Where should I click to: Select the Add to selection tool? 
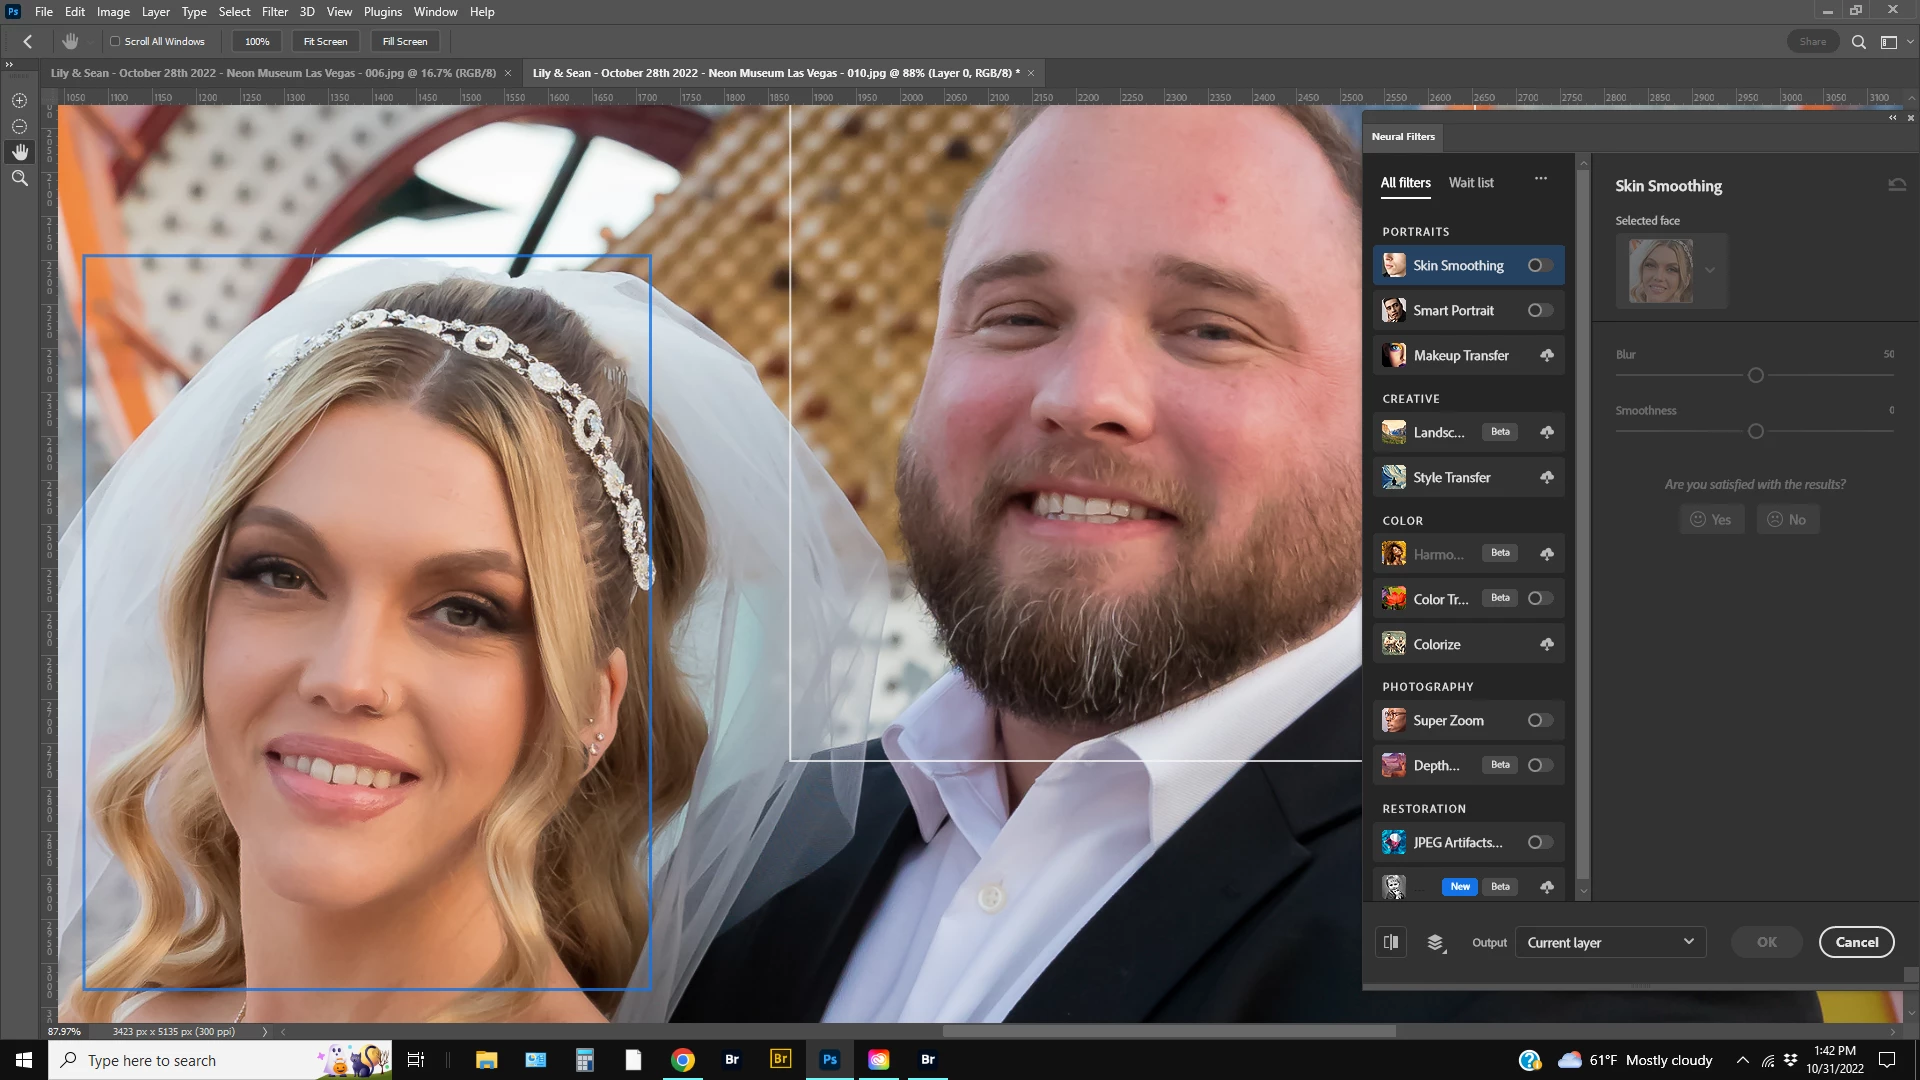(19, 101)
